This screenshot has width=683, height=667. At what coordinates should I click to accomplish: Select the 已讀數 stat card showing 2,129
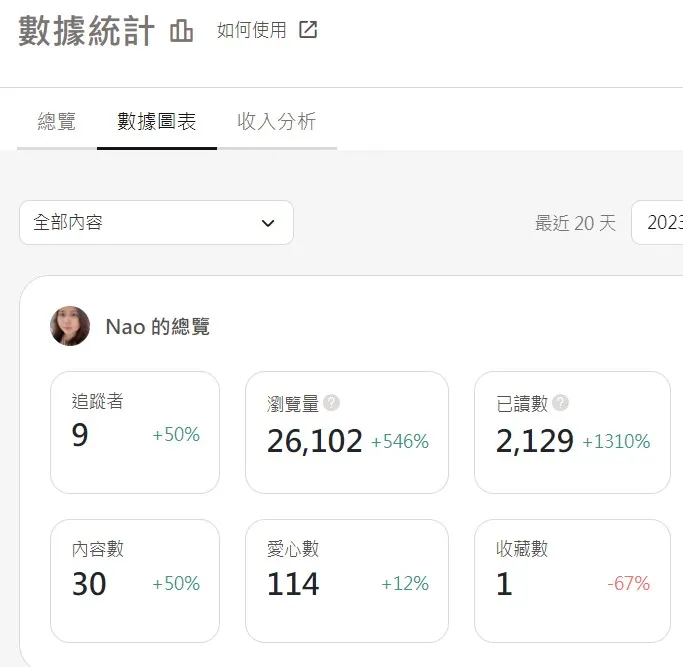(572, 433)
